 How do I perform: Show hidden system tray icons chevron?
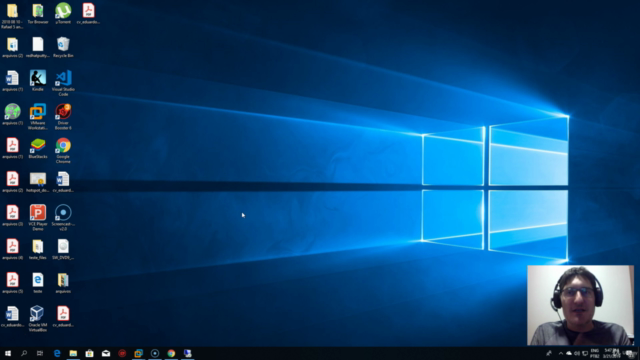(x=560, y=353)
